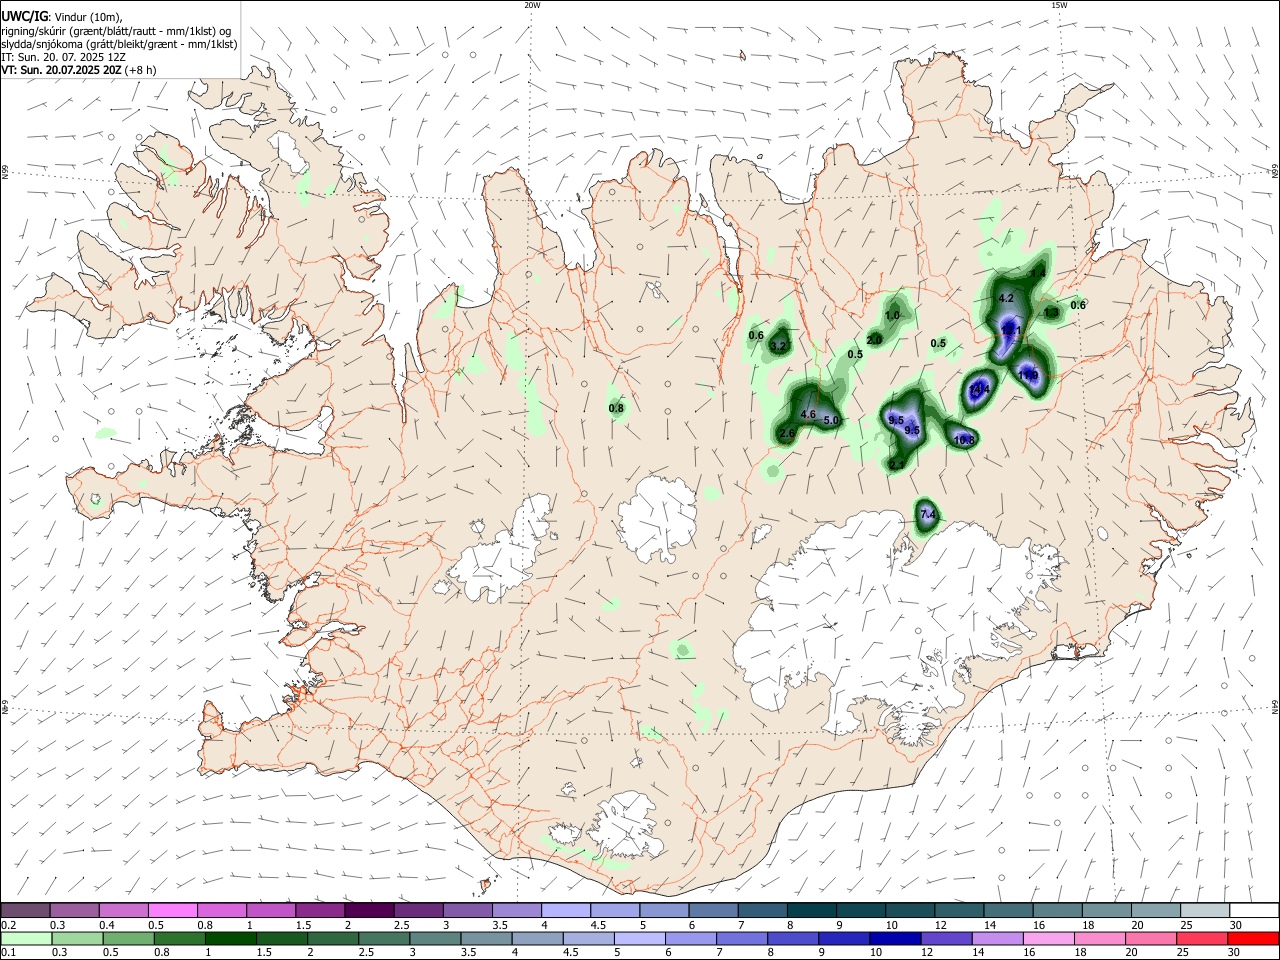Pick the deepest blue swatch above bottom-row label 10
This screenshot has width=1280, height=960.
point(895,938)
